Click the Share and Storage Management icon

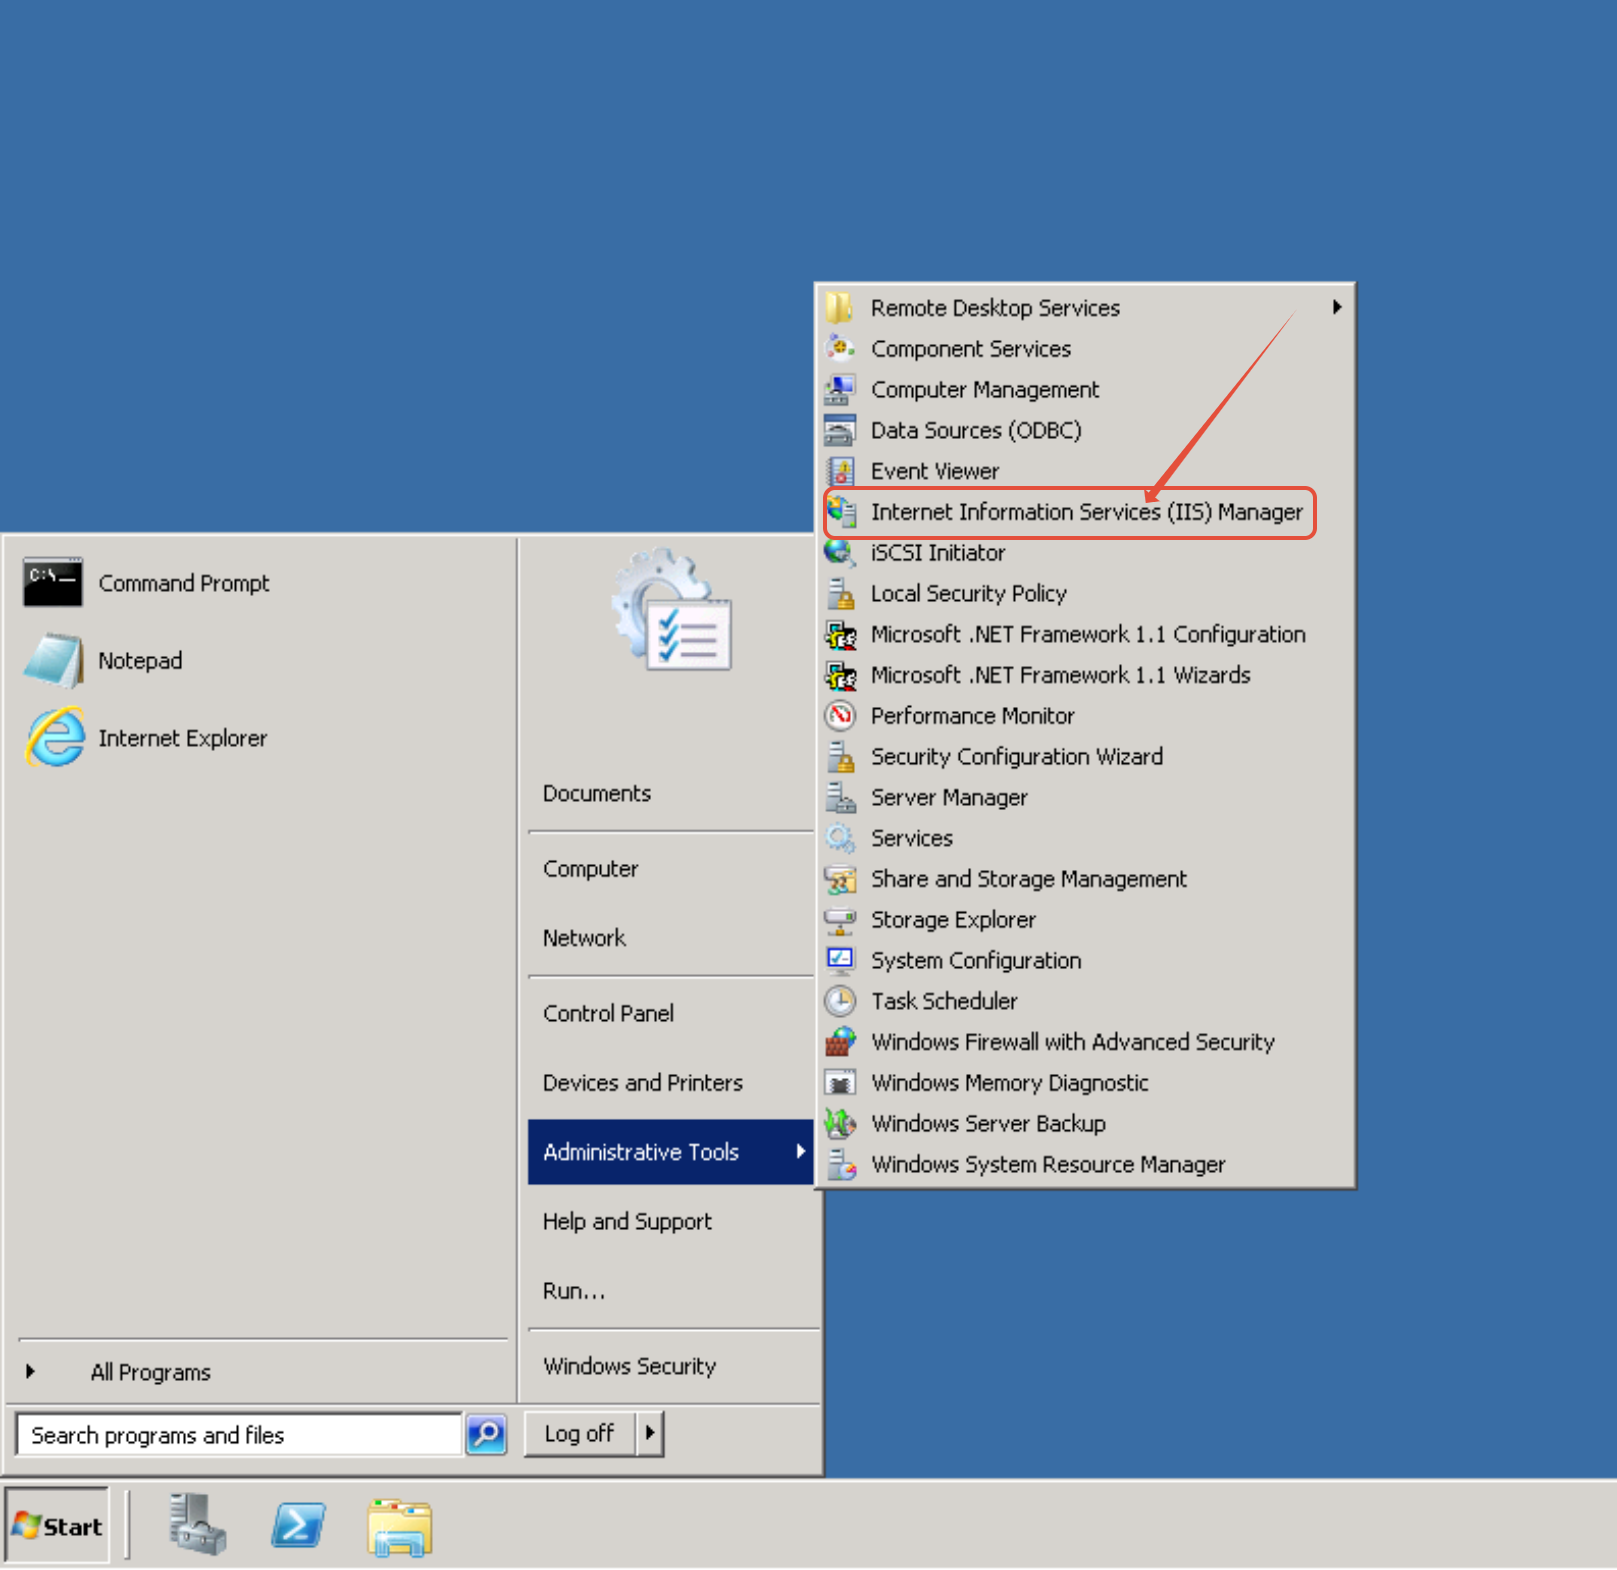[840, 879]
